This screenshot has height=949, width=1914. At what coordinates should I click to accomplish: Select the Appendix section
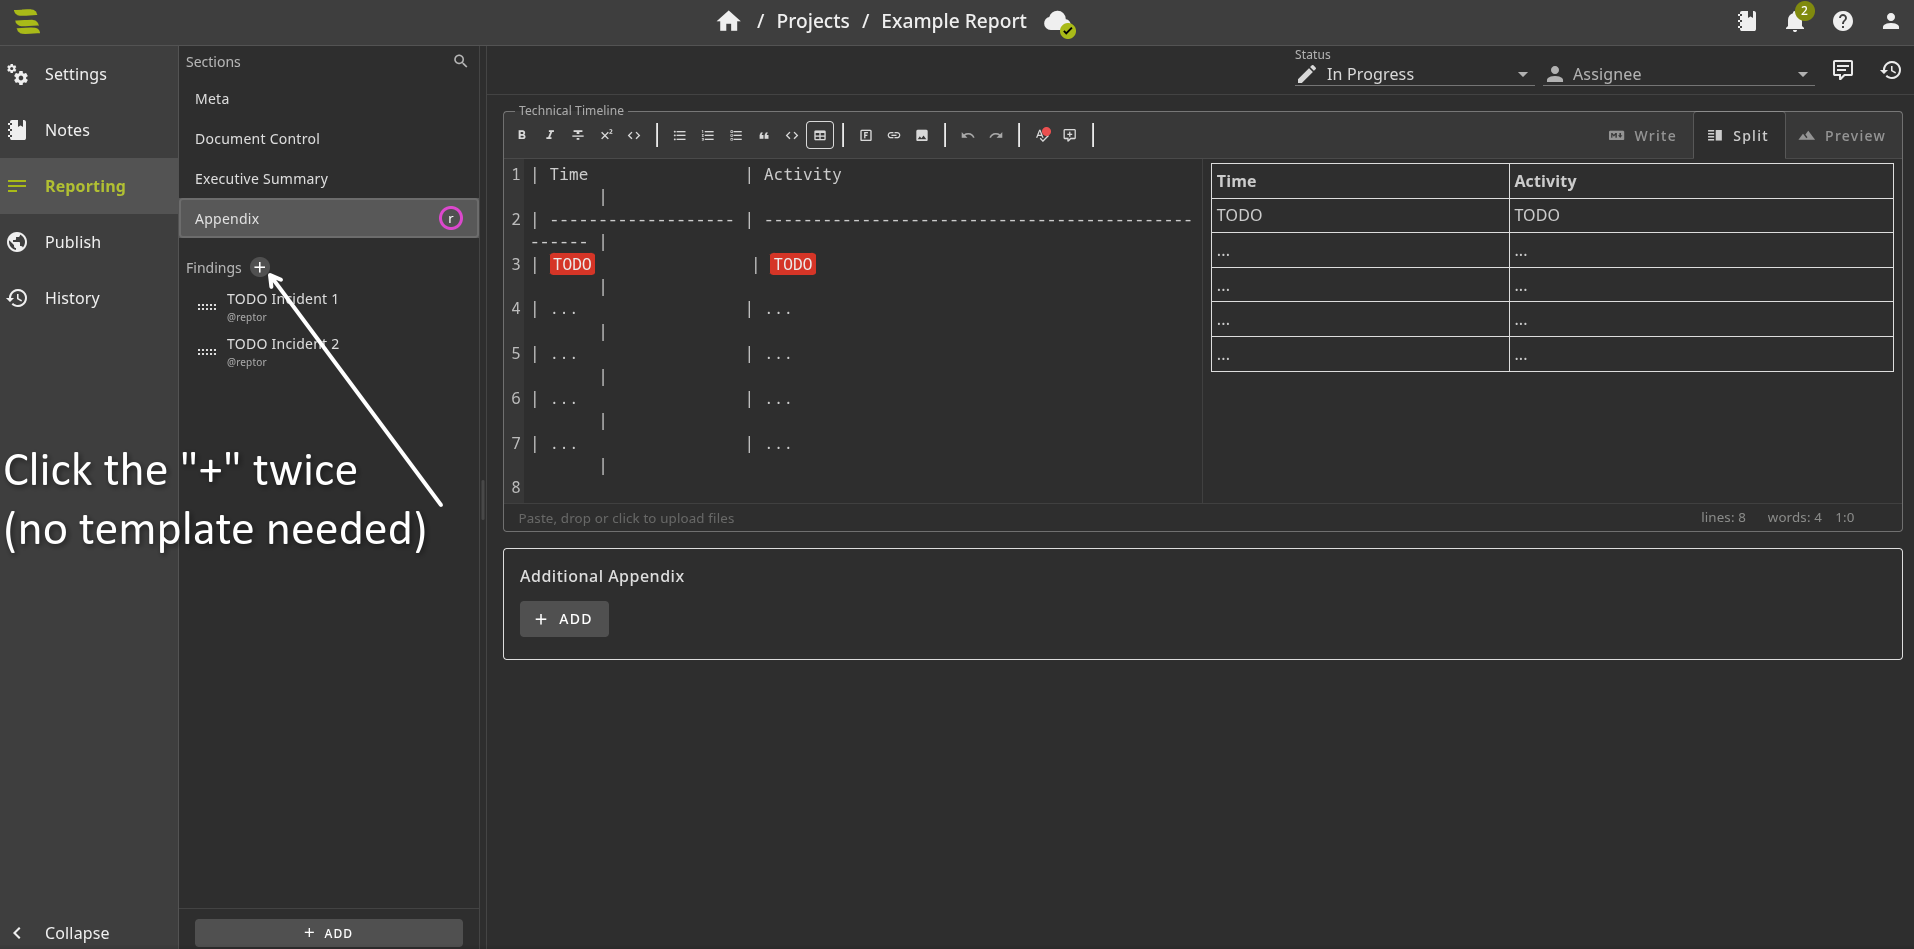point(329,218)
